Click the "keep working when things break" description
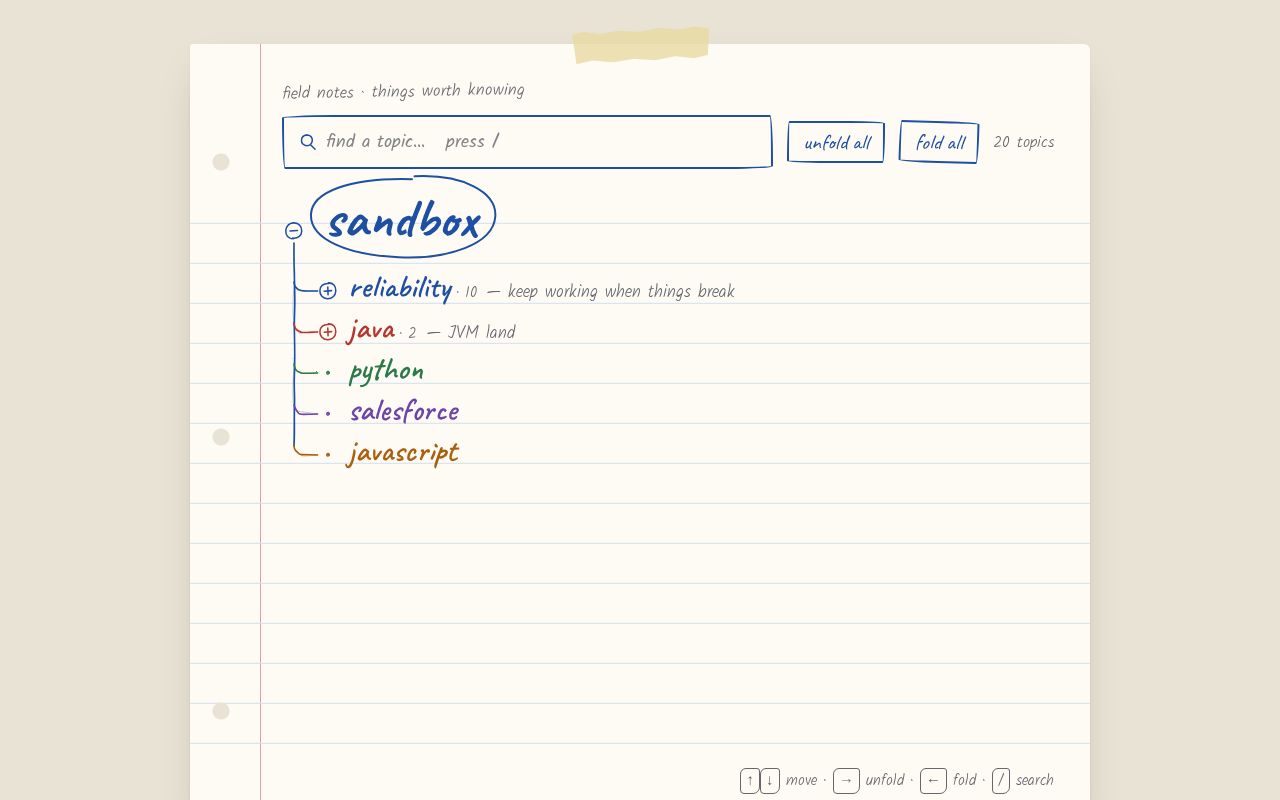1280x800 pixels. click(621, 292)
